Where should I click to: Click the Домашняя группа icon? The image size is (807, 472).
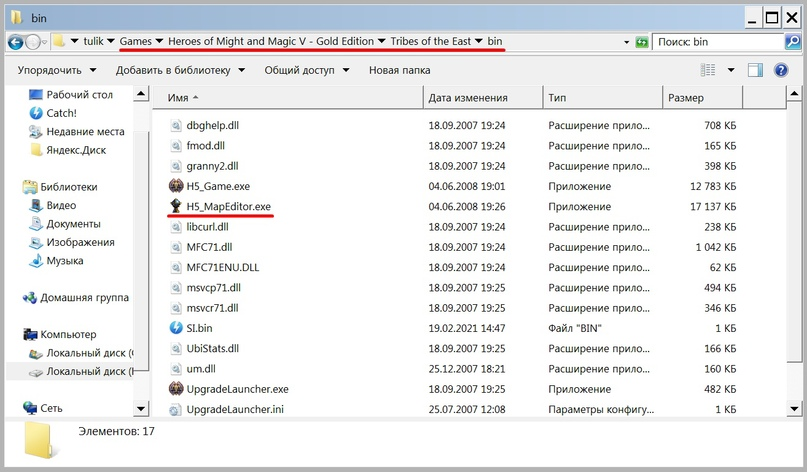(30, 298)
